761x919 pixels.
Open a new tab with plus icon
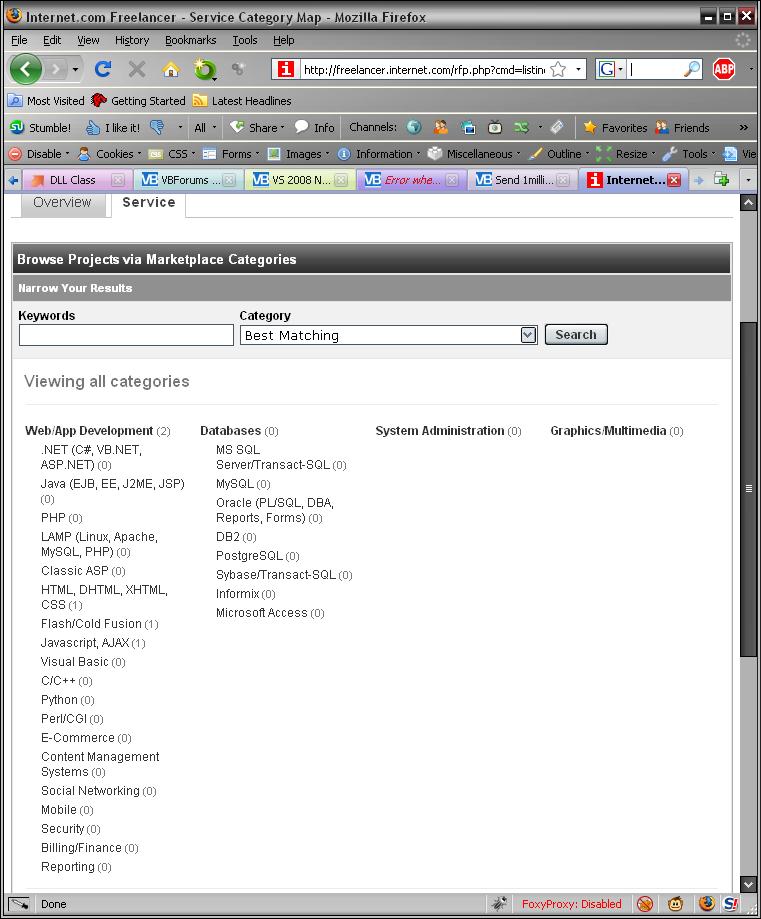point(721,180)
